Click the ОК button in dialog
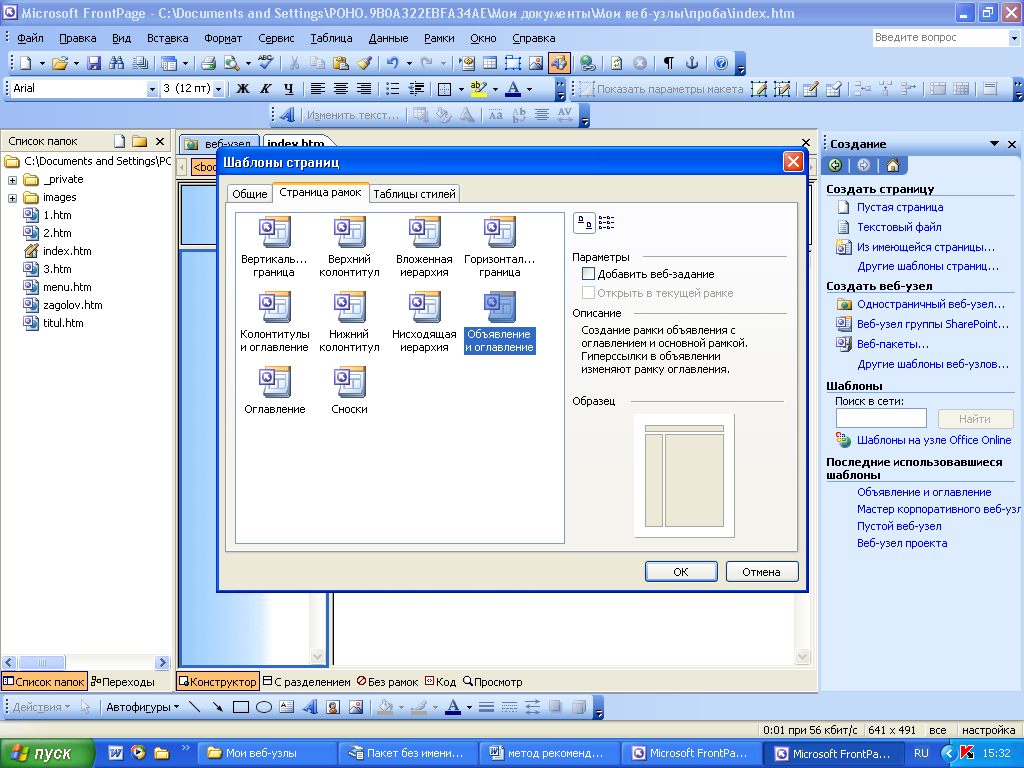The image size is (1024, 768). click(x=681, y=571)
